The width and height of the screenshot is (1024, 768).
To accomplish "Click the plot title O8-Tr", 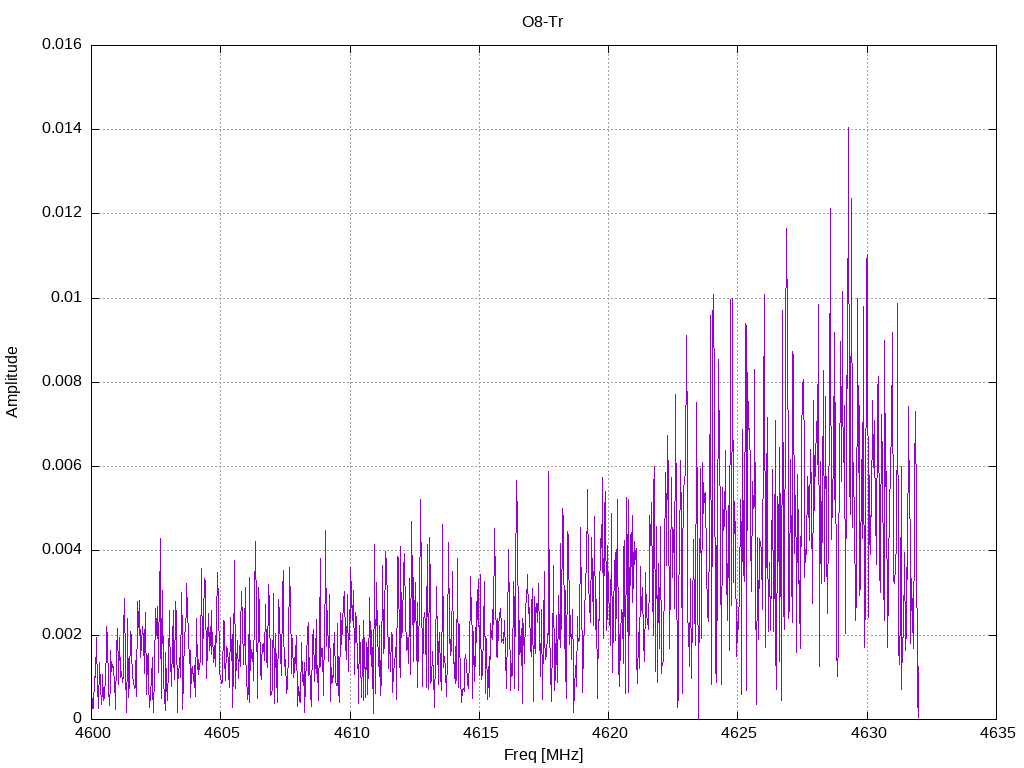I will (x=543, y=22).
